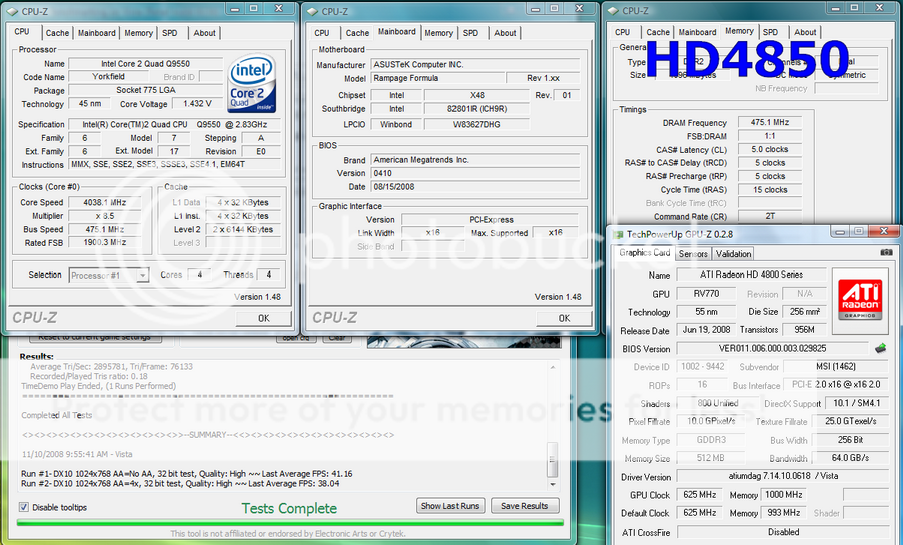The image size is (903, 545).
Task: Click the motherboard model Rampage Formula
Action: pyautogui.click(x=437, y=78)
